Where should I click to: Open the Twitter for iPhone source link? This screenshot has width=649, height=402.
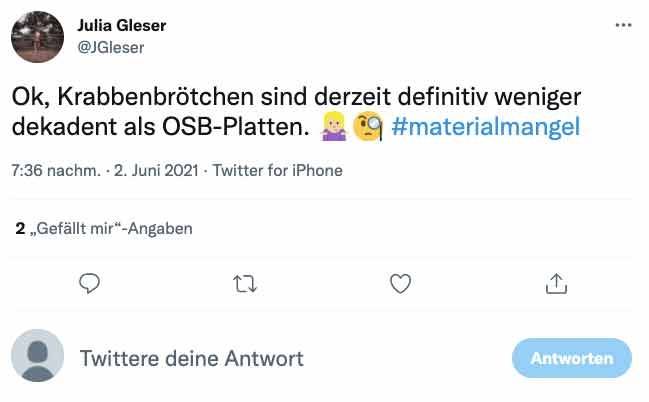(x=278, y=170)
